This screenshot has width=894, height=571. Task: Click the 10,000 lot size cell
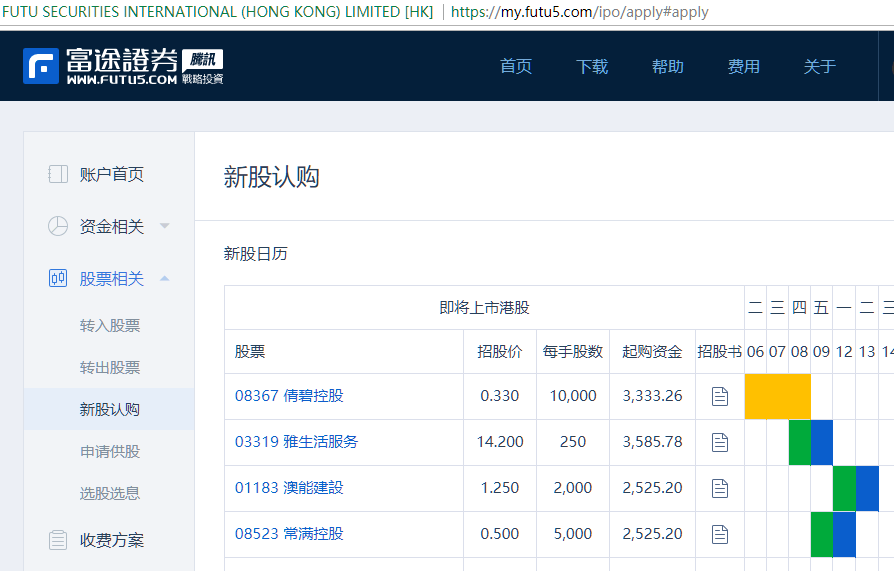572,396
